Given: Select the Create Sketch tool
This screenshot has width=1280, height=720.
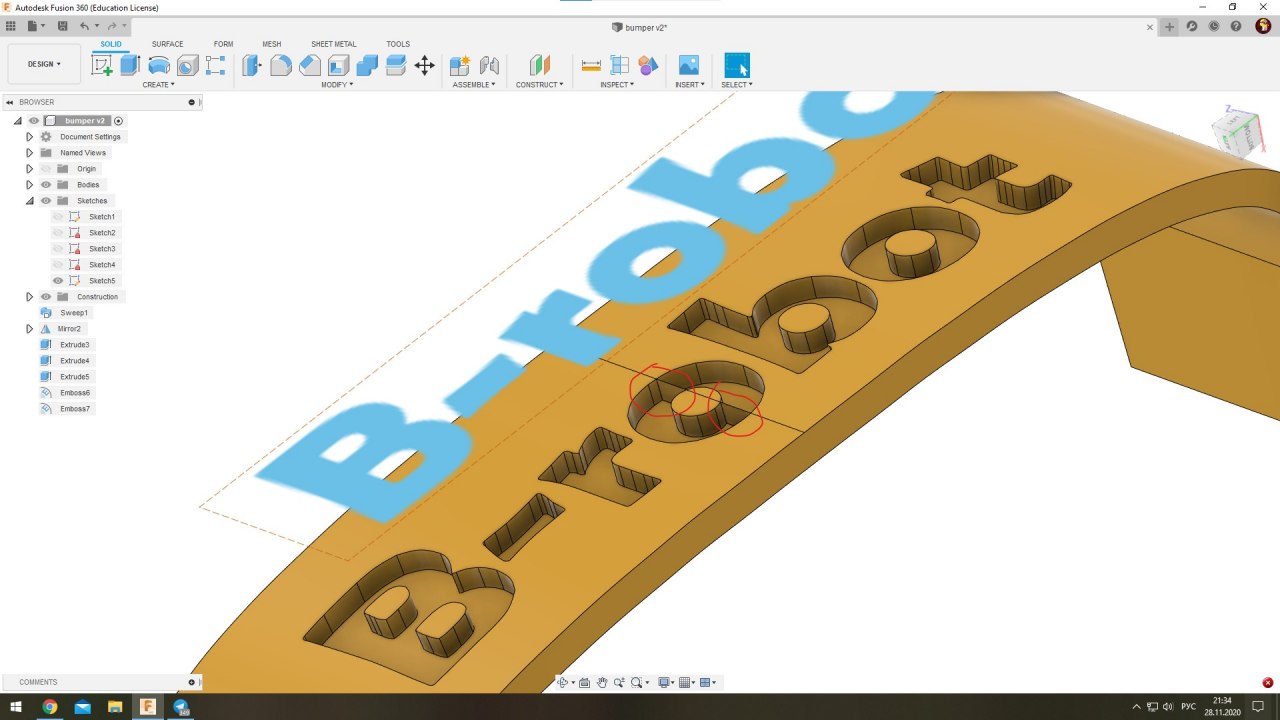Looking at the screenshot, I should point(102,66).
